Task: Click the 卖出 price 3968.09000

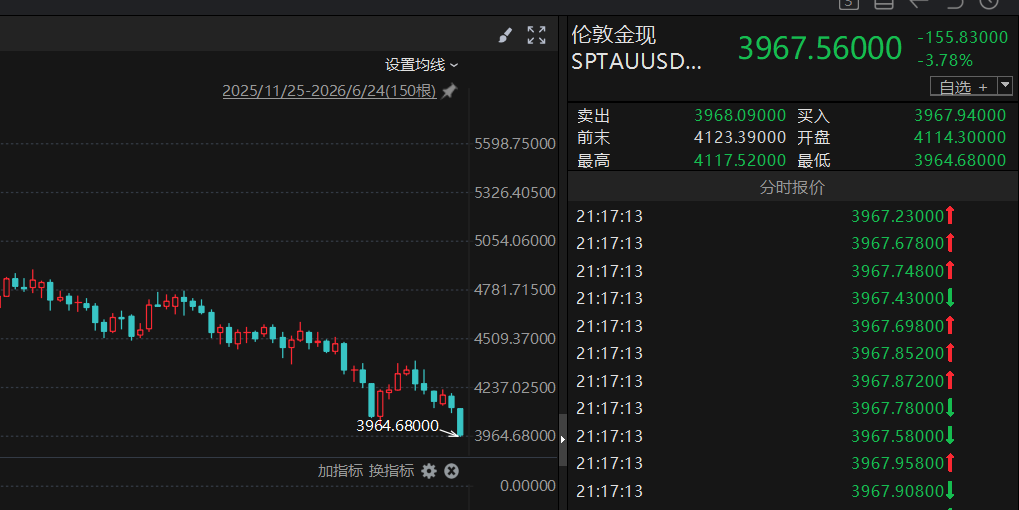Action: (740, 116)
